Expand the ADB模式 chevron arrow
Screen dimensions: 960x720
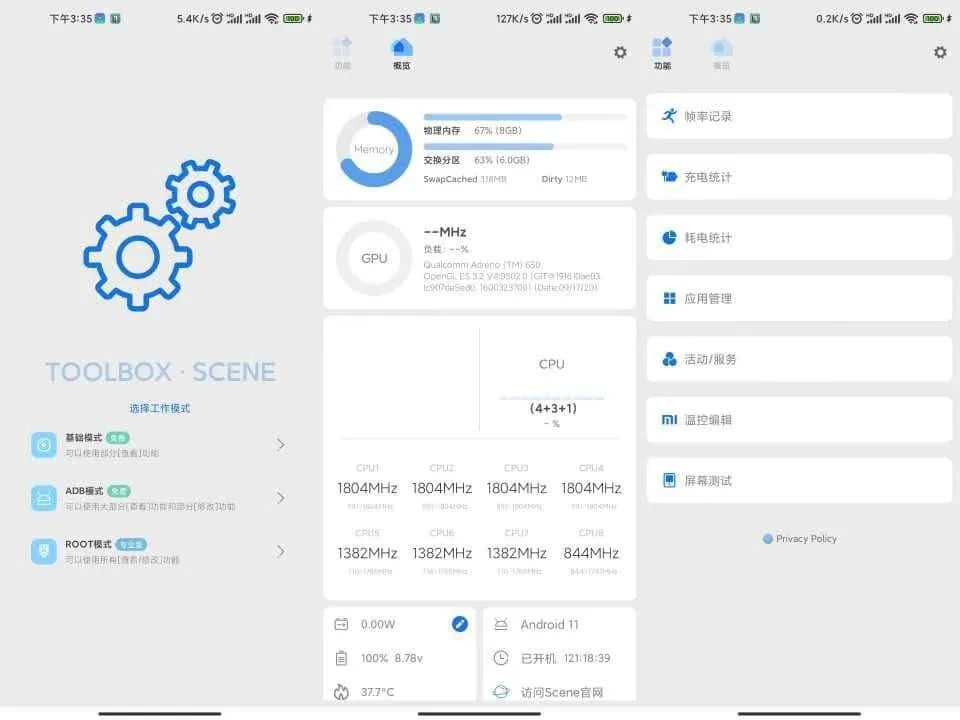[281, 498]
